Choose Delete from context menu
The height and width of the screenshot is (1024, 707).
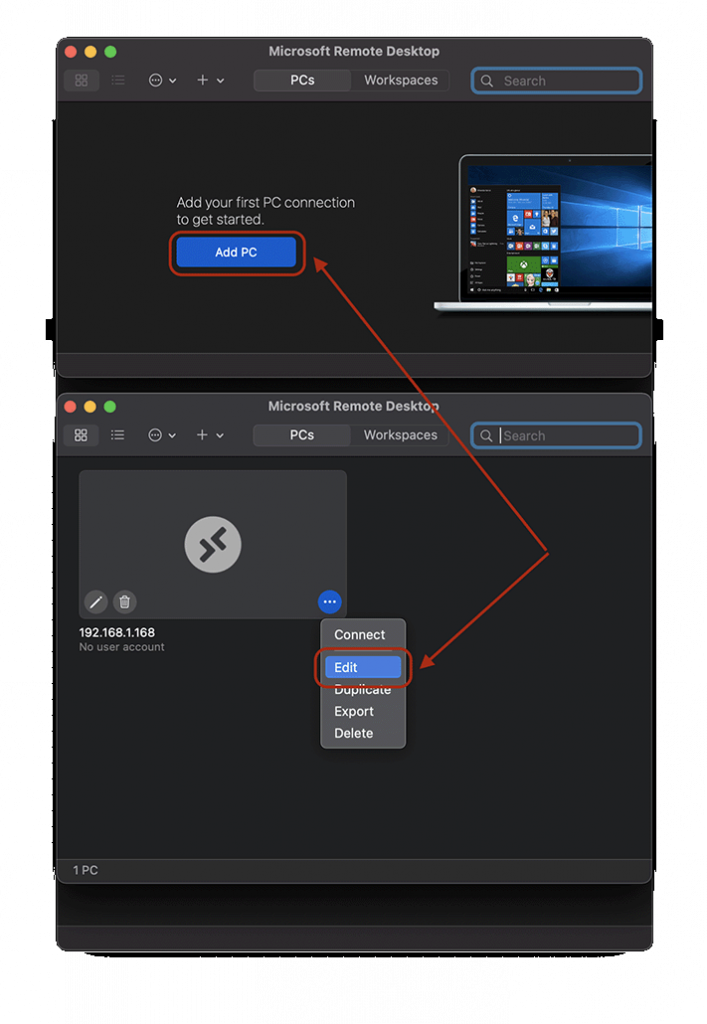click(x=354, y=733)
